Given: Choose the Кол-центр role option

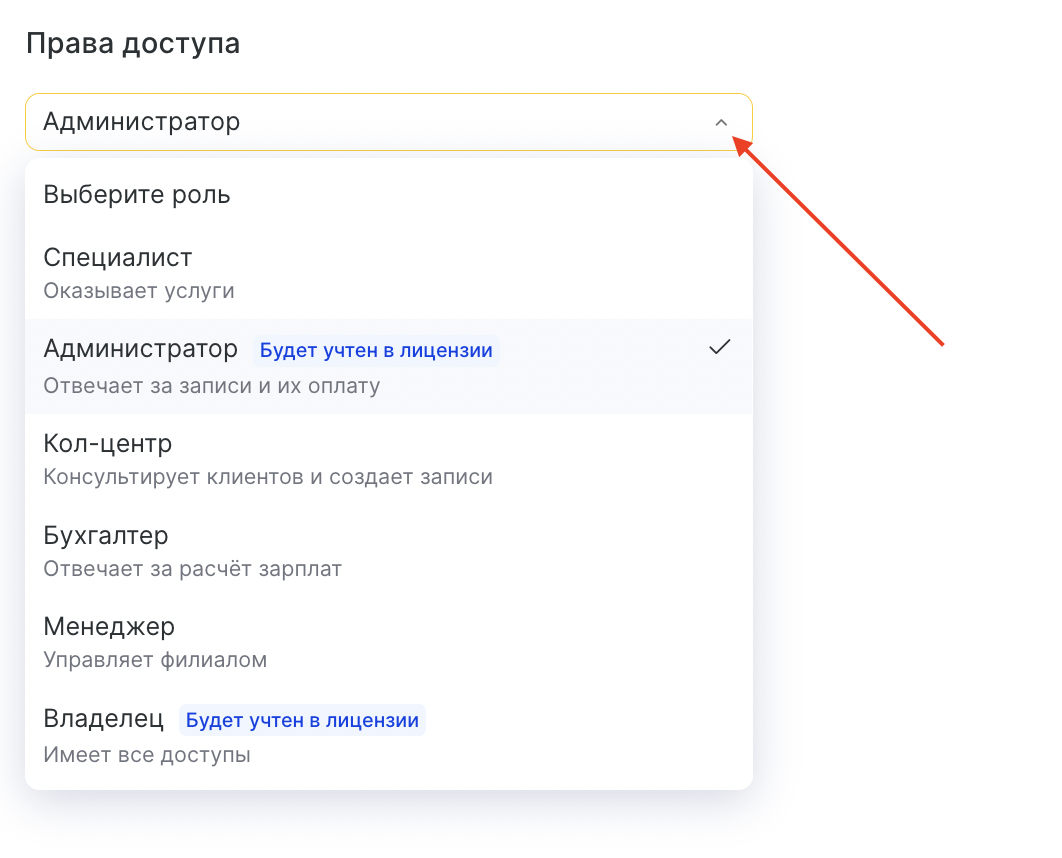Looking at the screenshot, I should tap(108, 443).
